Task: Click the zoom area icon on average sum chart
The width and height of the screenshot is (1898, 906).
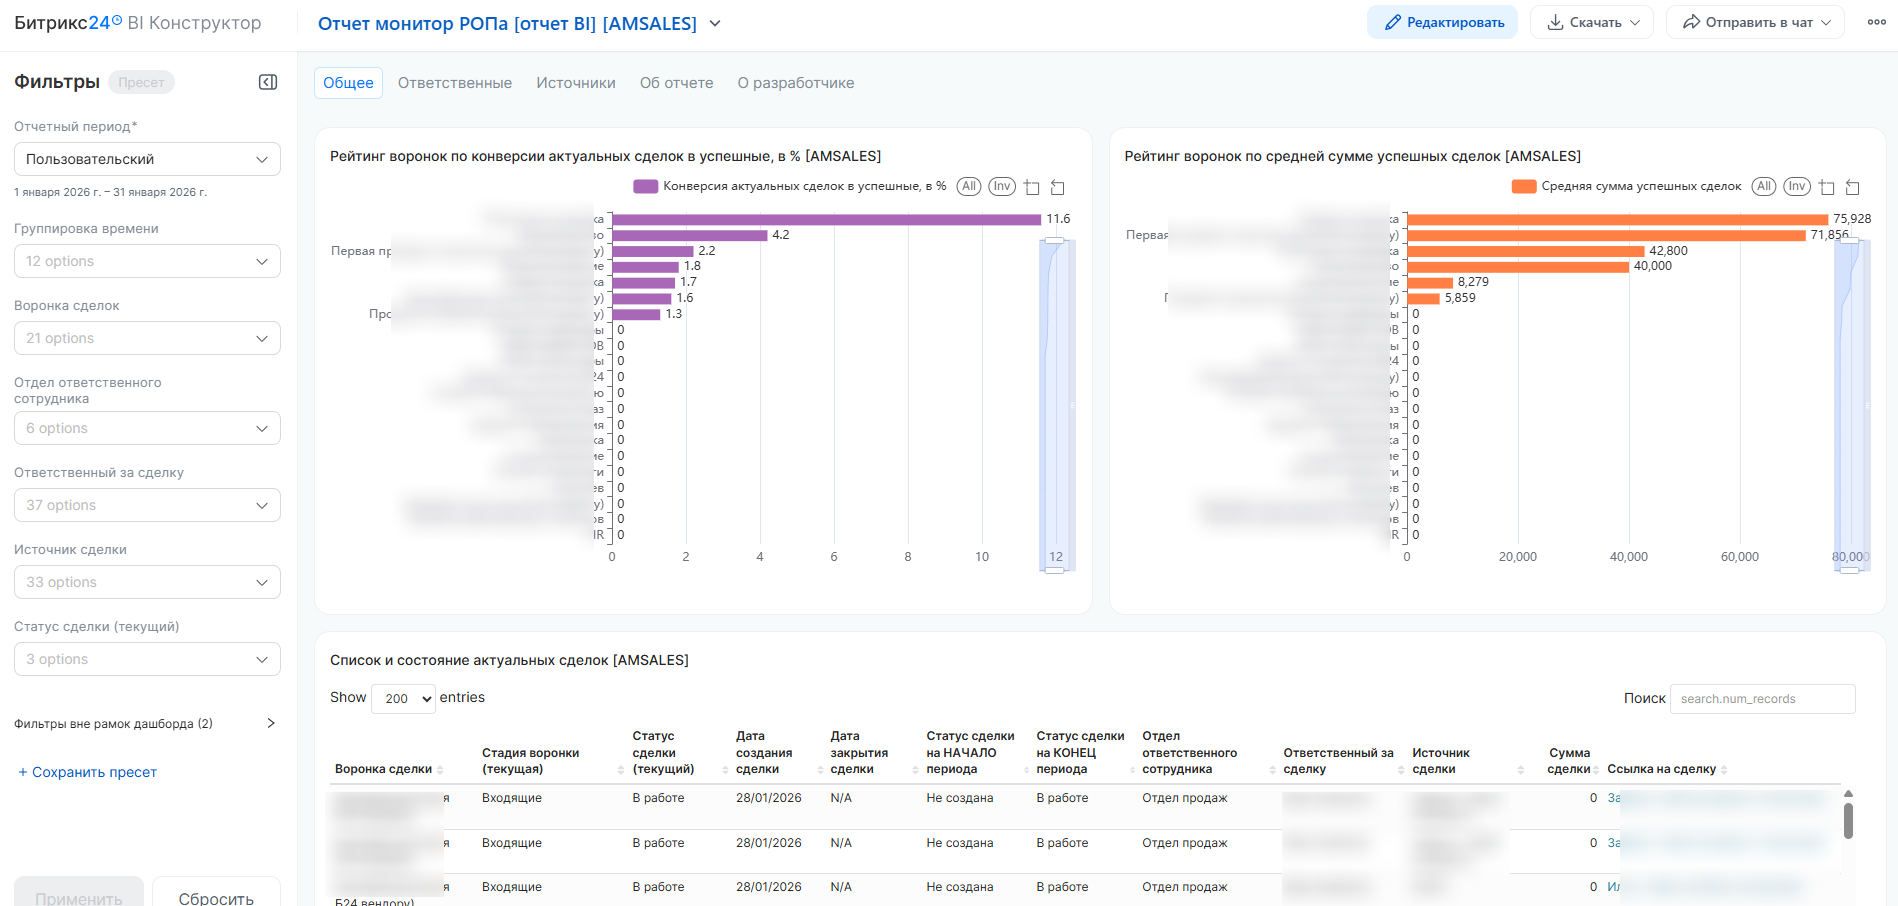Action: (x=1827, y=187)
